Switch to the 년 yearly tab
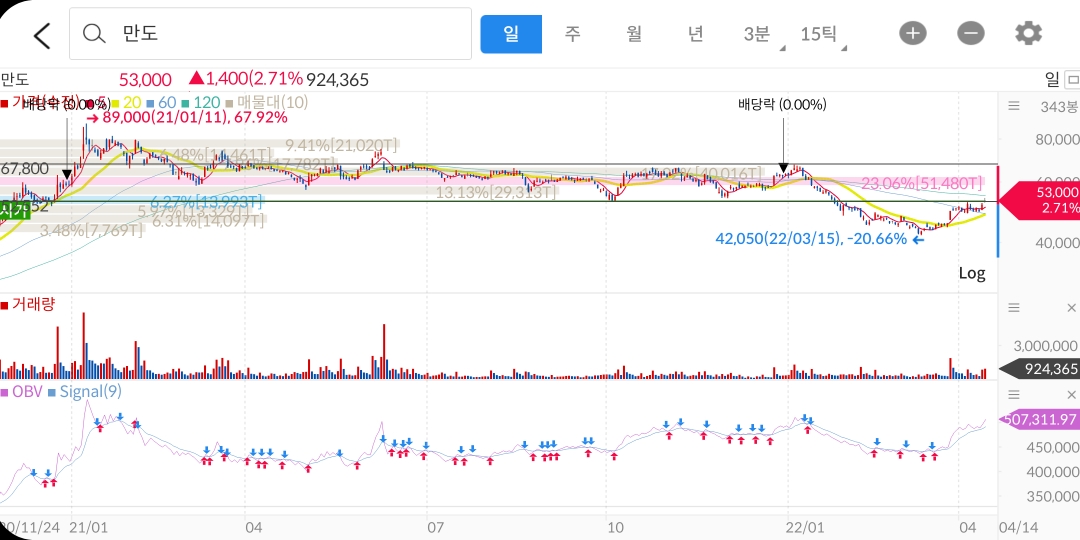Screen dimensions: 1080x540 coord(696,34)
